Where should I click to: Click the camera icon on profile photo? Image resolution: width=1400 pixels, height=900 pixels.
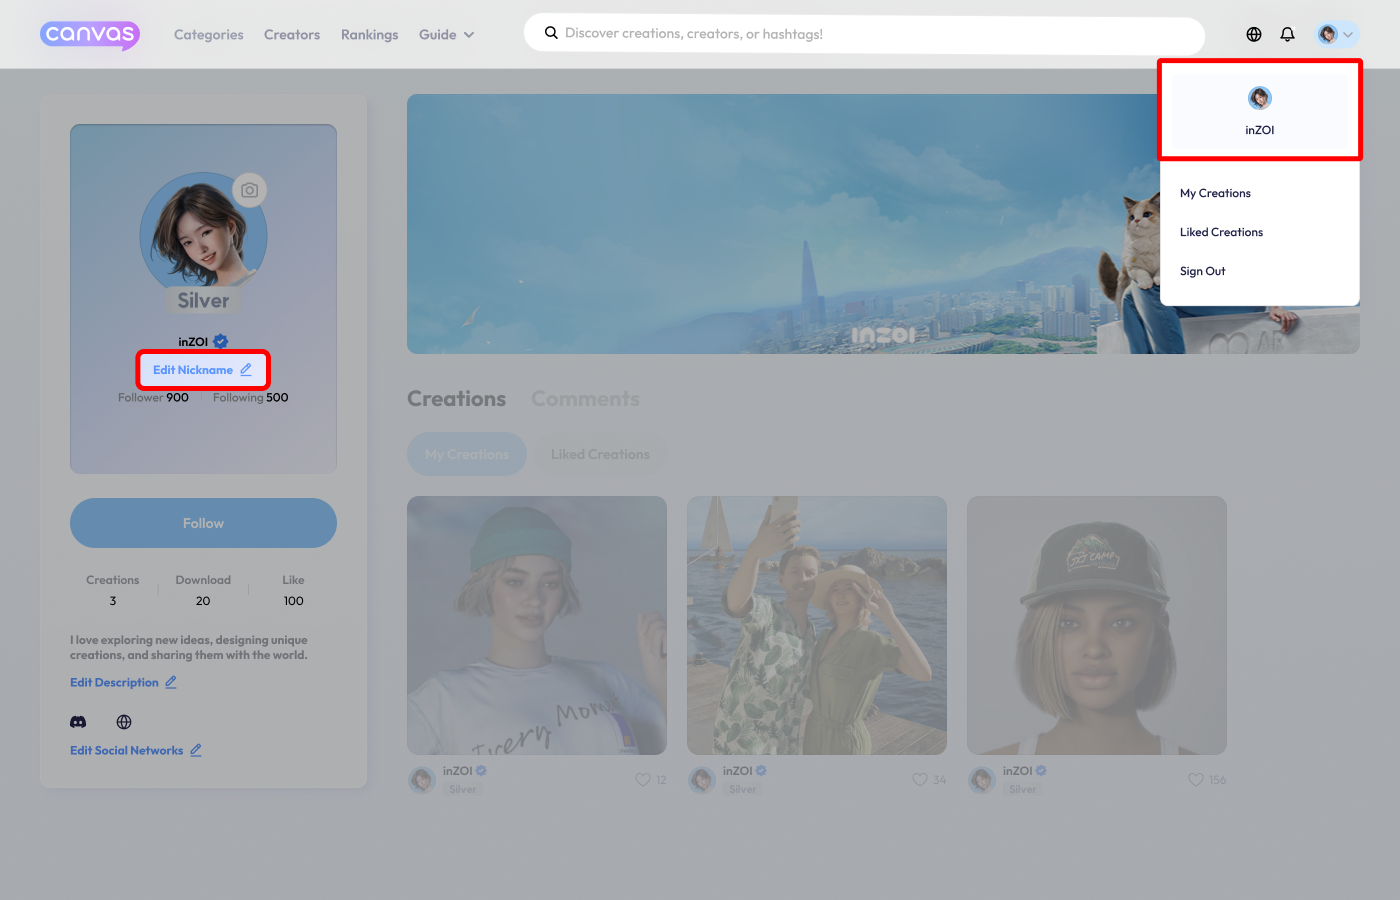(249, 190)
